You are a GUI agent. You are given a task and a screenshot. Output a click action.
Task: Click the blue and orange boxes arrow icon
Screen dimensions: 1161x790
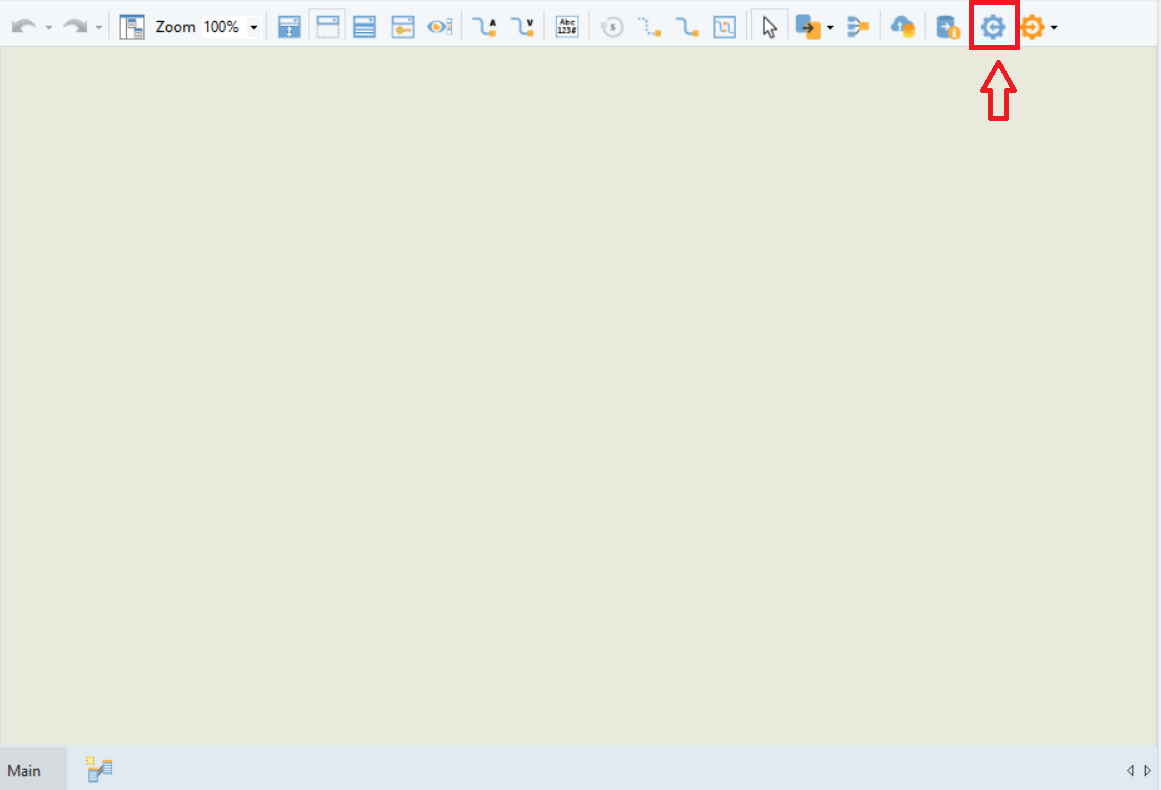pyautogui.click(x=807, y=27)
